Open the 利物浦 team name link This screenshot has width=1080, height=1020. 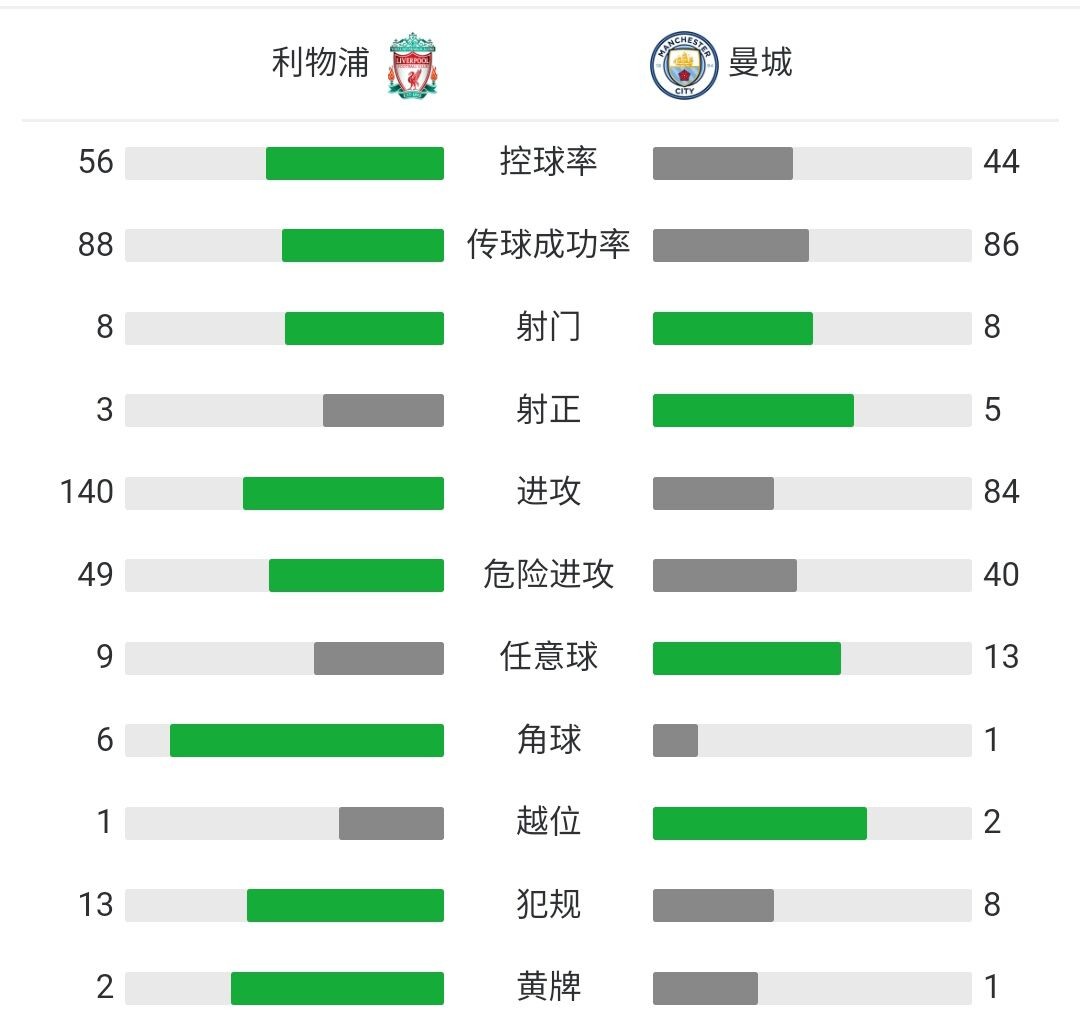320,63
